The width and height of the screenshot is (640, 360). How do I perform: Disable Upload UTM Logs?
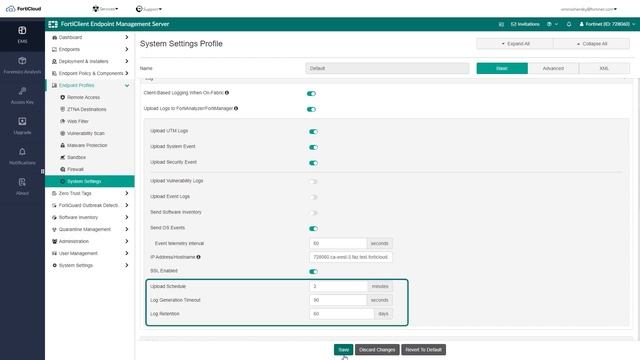coord(313,131)
